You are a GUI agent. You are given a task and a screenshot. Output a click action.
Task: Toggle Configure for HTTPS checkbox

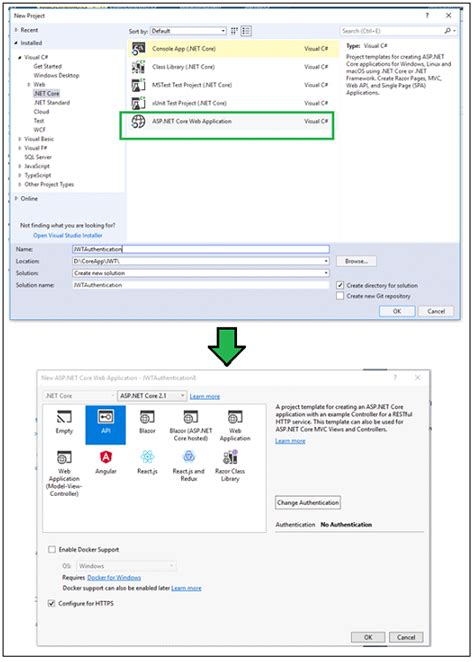52,603
